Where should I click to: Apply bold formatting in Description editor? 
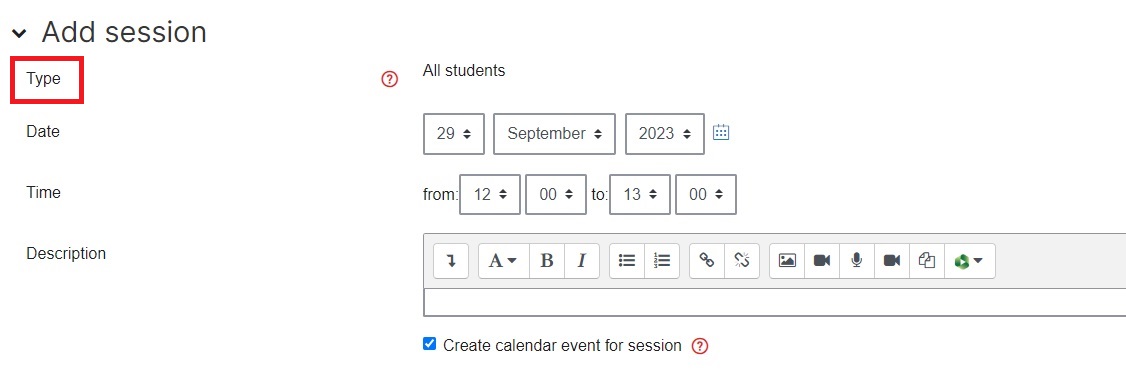click(546, 261)
